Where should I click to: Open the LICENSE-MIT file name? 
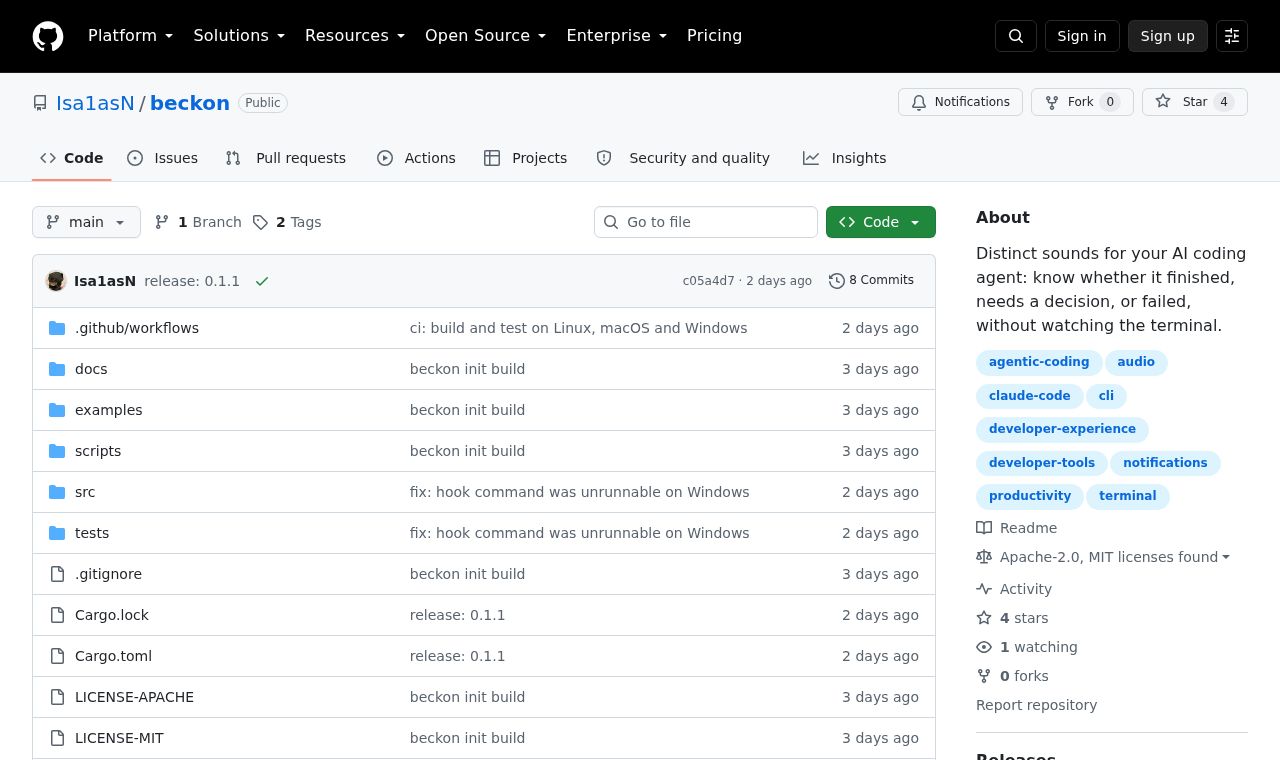(119, 738)
